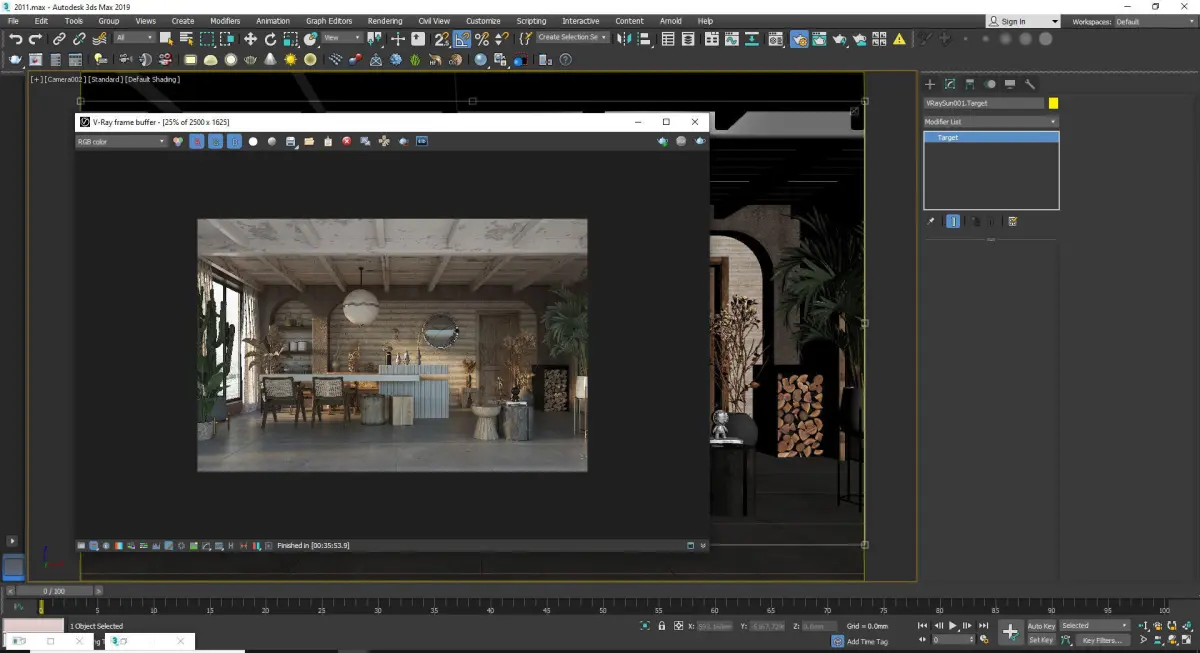Select the Move transform tool
Viewport: 1200px width, 653px height.
click(x=250, y=39)
